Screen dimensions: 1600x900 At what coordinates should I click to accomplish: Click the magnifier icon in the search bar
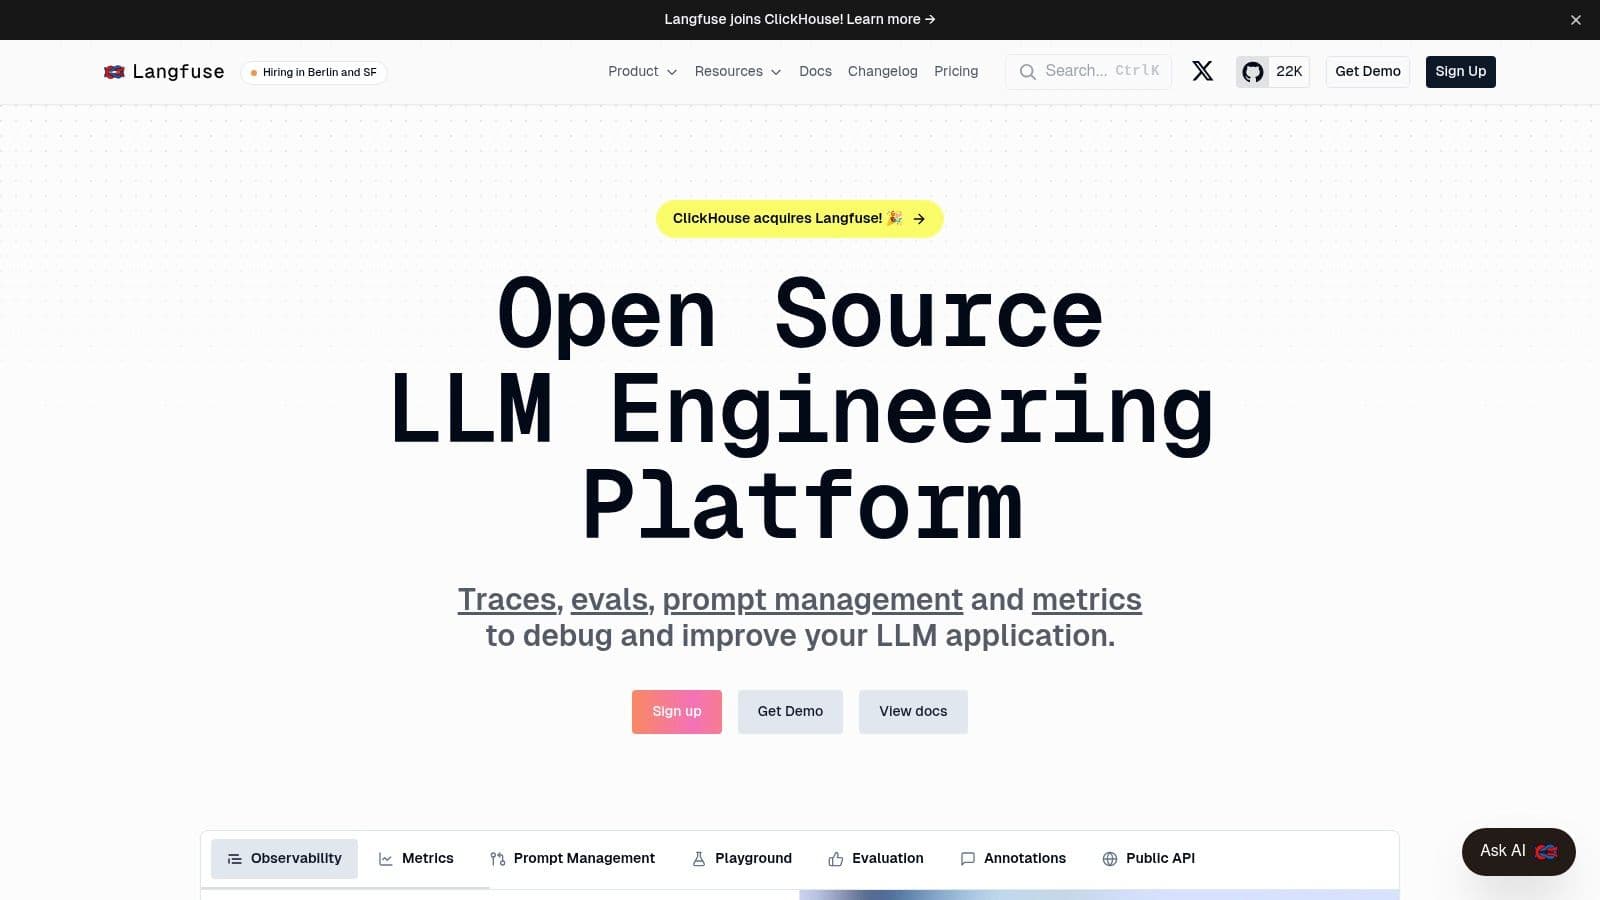click(1028, 71)
